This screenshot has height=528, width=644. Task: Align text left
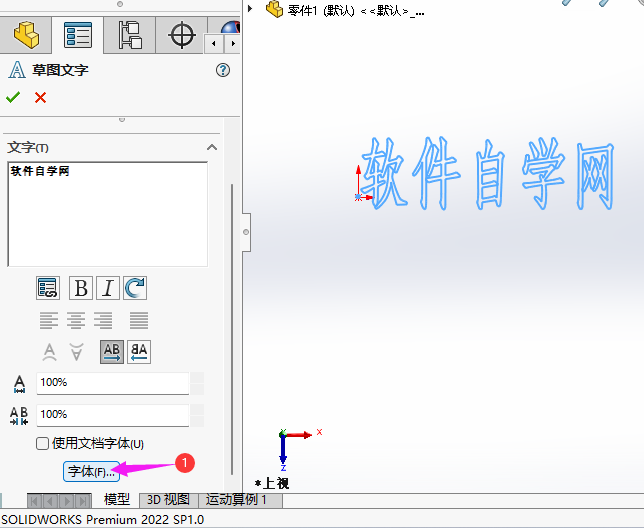point(49,321)
